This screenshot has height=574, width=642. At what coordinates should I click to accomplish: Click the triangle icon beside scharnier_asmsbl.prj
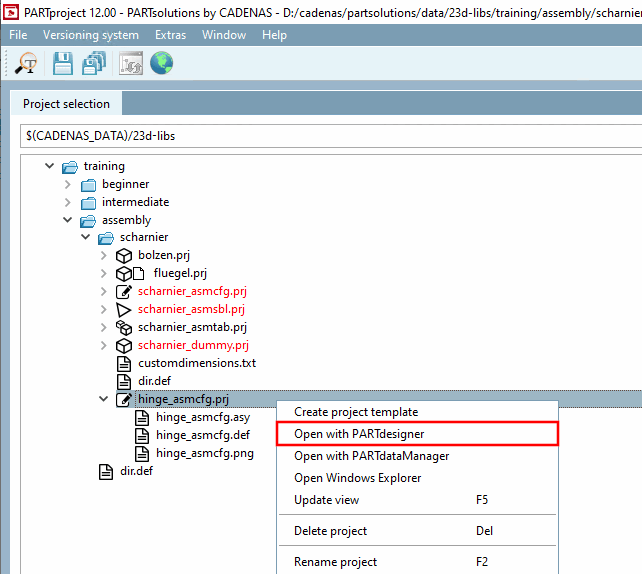123,310
